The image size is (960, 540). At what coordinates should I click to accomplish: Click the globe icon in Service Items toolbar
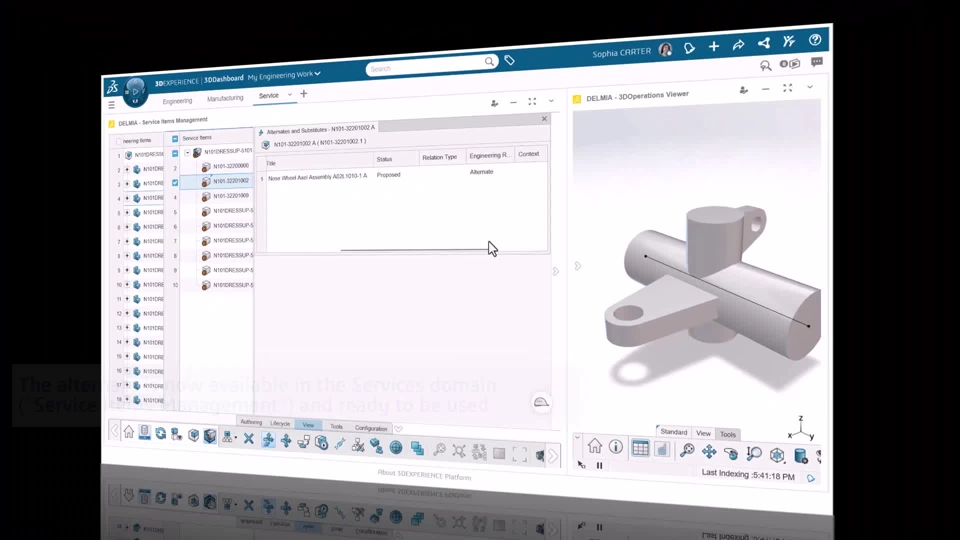pos(396,448)
